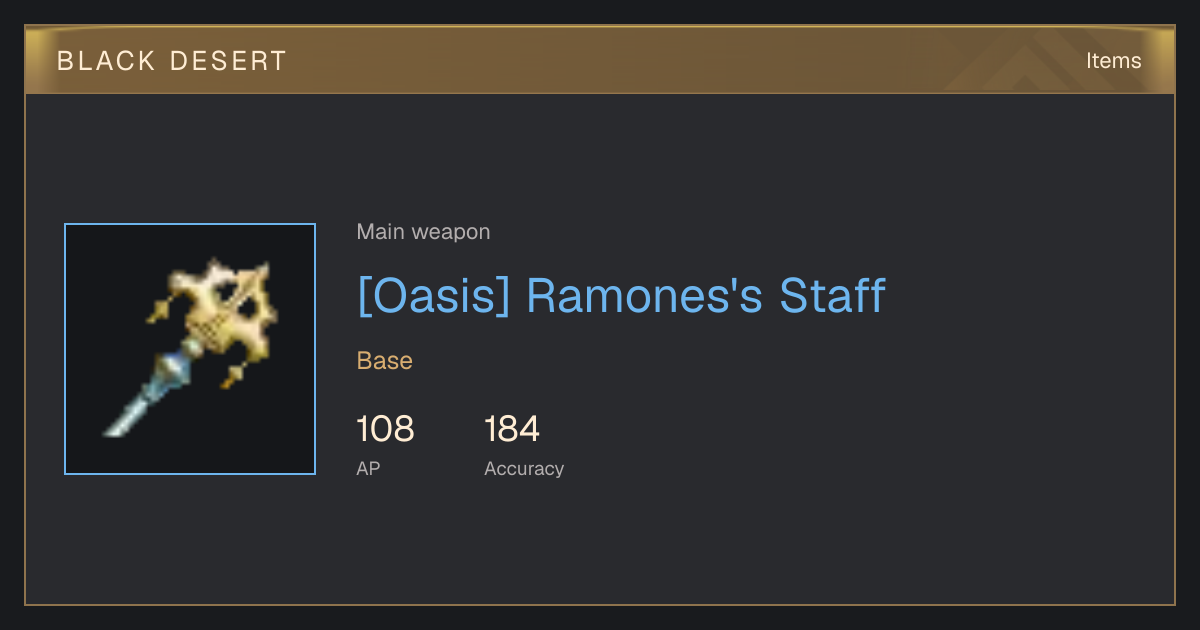Viewport: 1200px width, 630px height.
Task: Click the word DESERT in header
Action: point(228,61)
